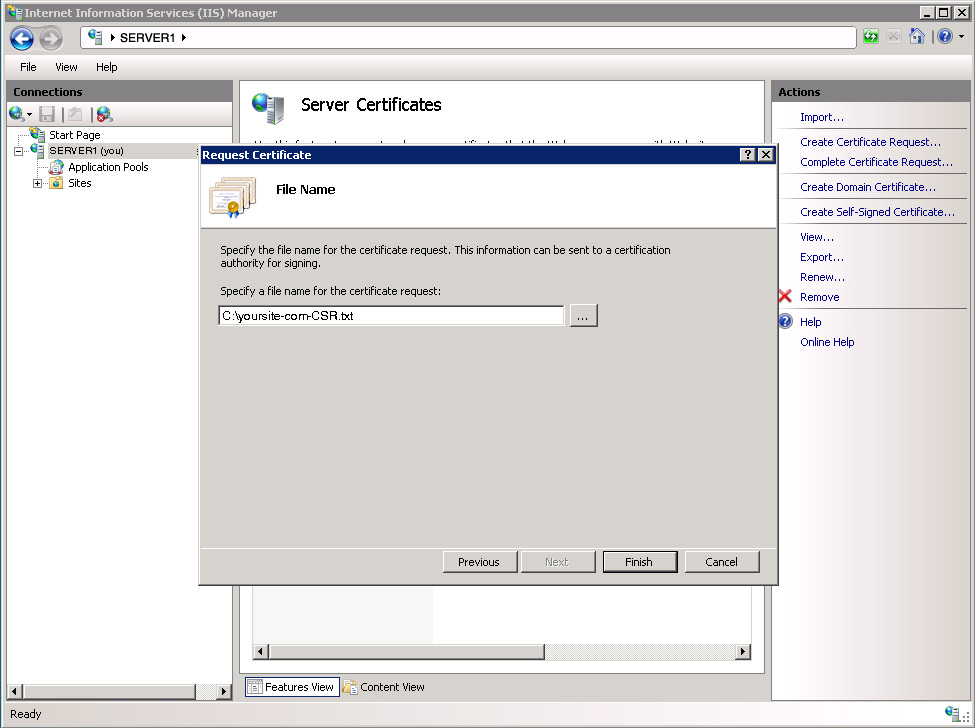Viewport: 975px width, 728px height.
Task: Open the Online Help link
Action: [x=827, y=341]
